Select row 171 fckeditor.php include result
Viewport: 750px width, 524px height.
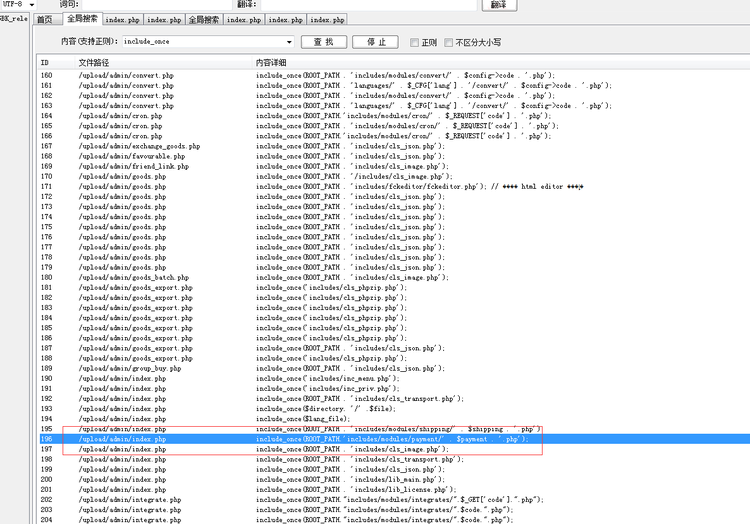coord(300,187)
